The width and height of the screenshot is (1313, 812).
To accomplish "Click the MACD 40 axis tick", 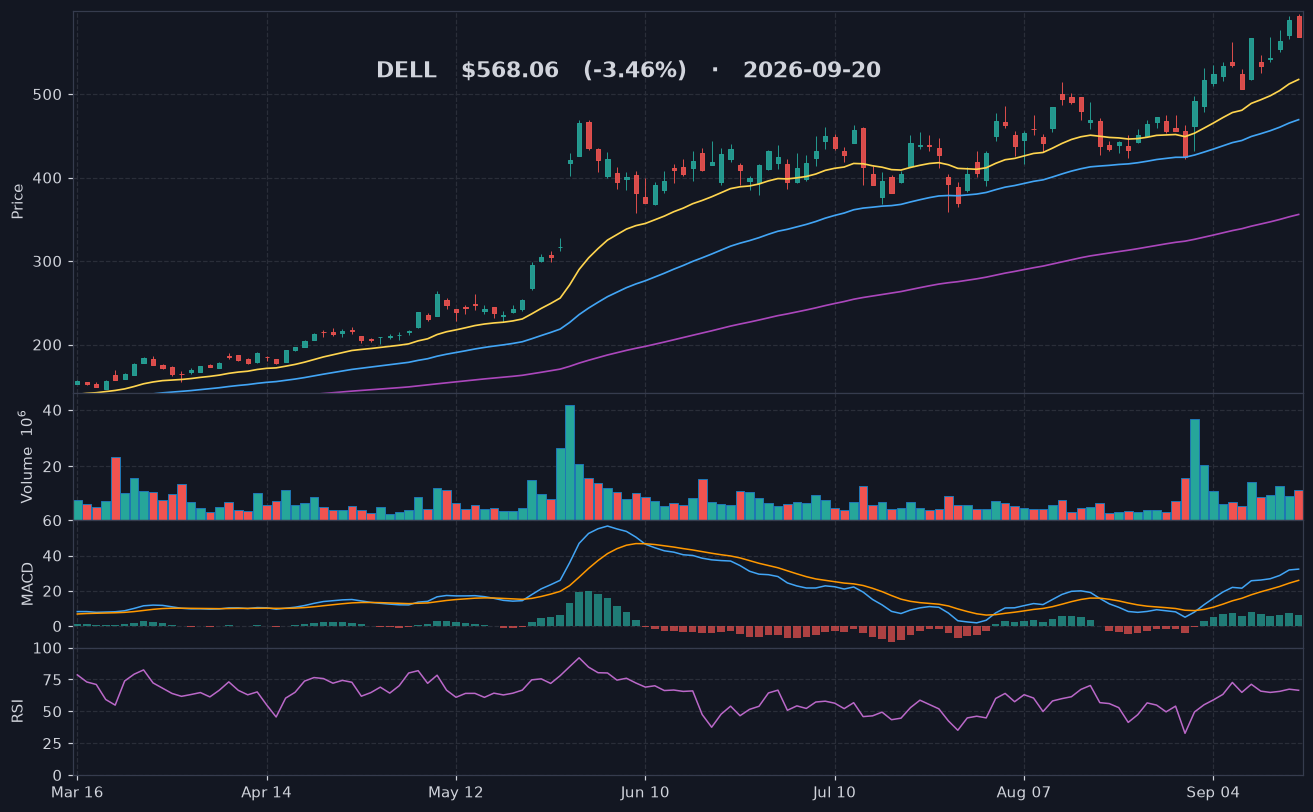I will tap(54, 556).
